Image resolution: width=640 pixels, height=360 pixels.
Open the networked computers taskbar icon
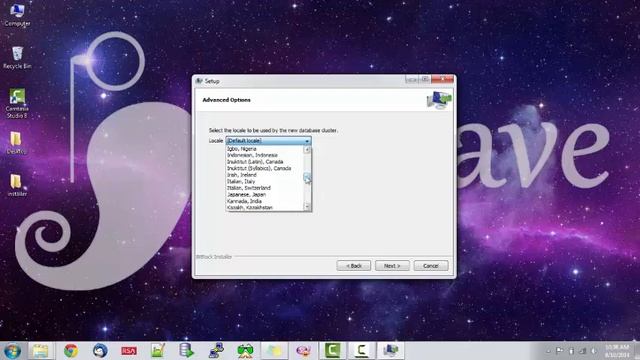[216, 351]
